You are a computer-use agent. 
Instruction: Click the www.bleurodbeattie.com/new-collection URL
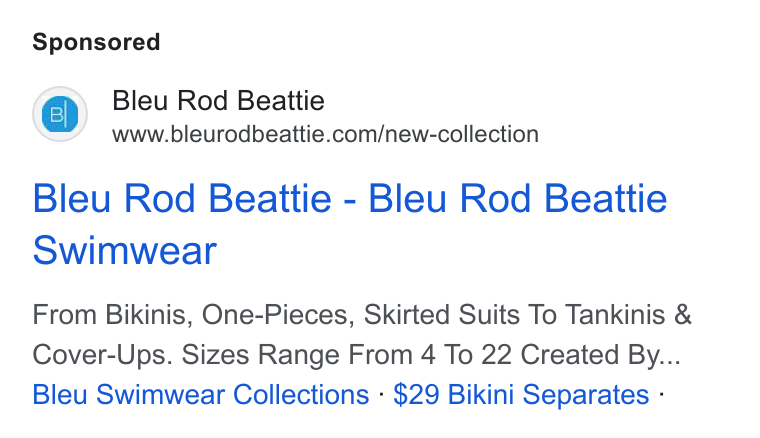tap(325, 134)
